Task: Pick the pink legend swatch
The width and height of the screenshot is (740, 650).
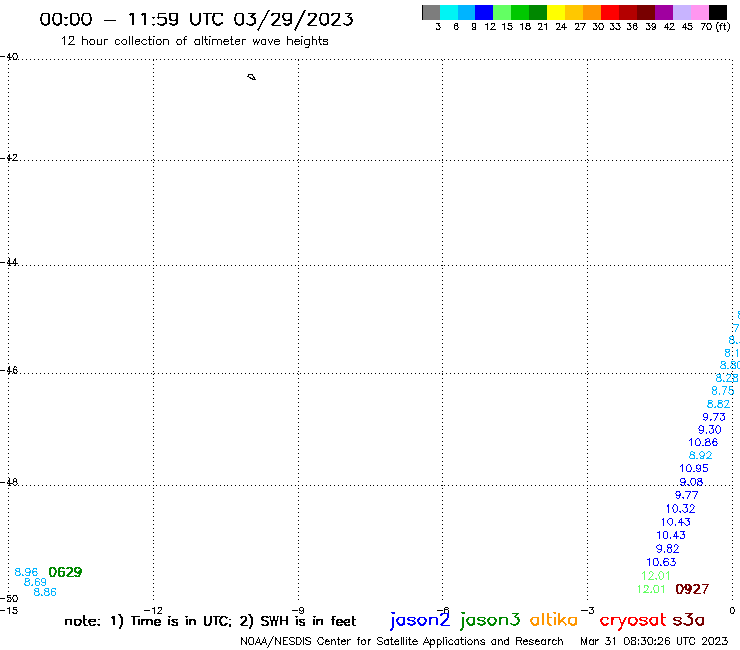Action: [x=699, y=12]
